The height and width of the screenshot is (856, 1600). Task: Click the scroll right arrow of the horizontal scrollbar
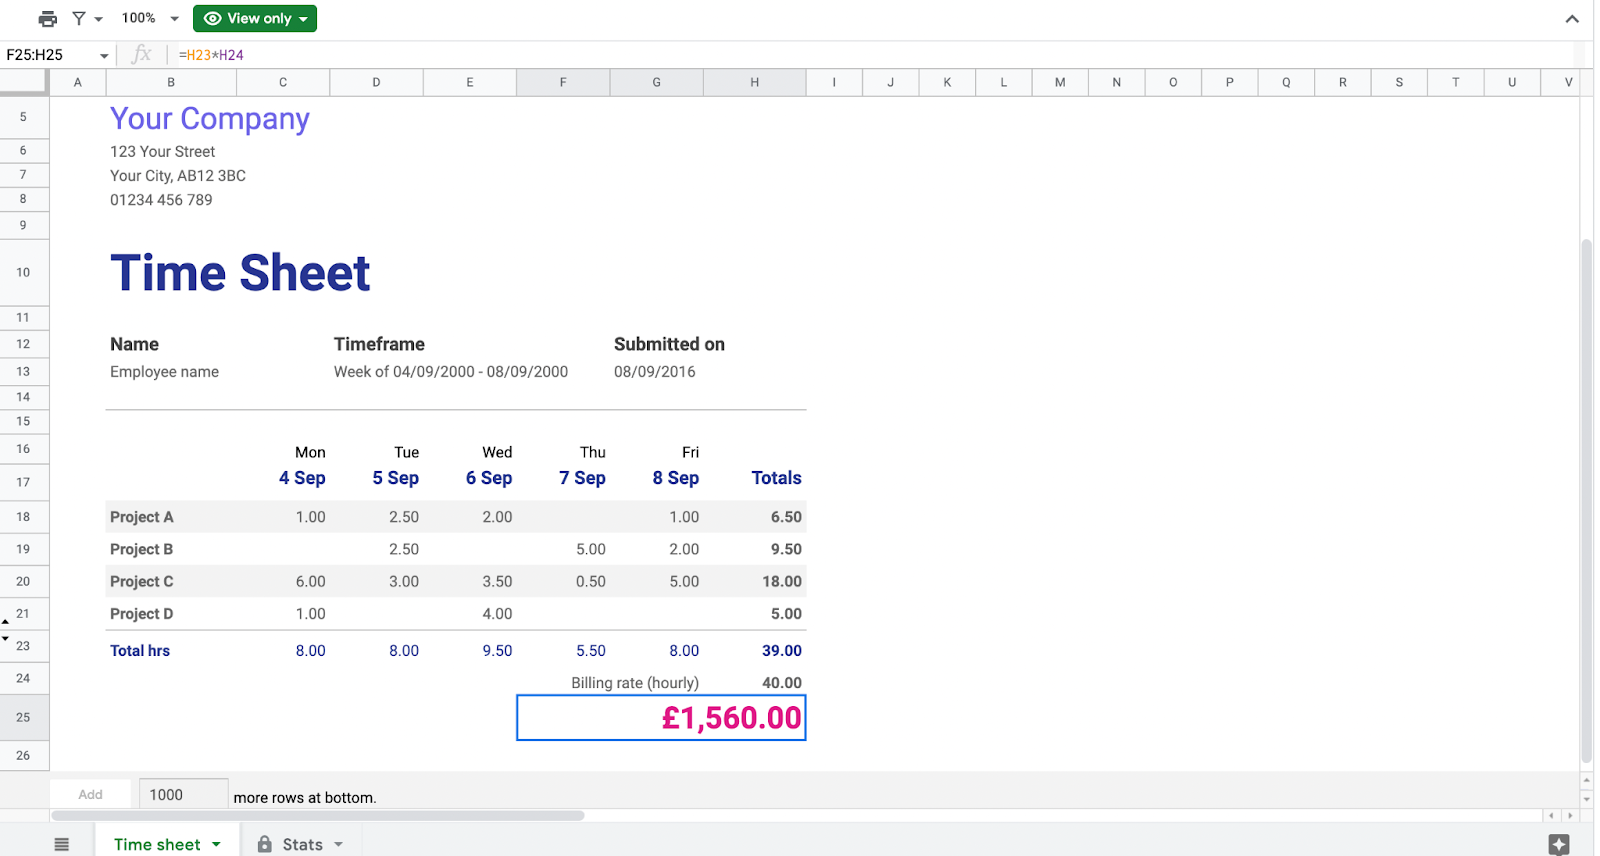[1570, 816]
